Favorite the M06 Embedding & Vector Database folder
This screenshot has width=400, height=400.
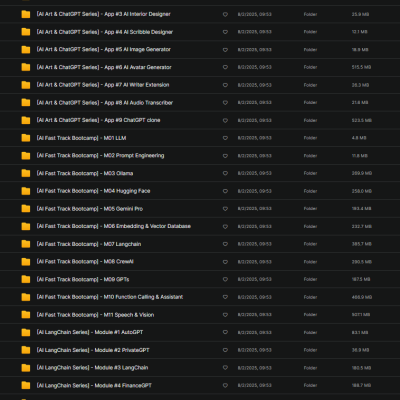coord(225,226)
